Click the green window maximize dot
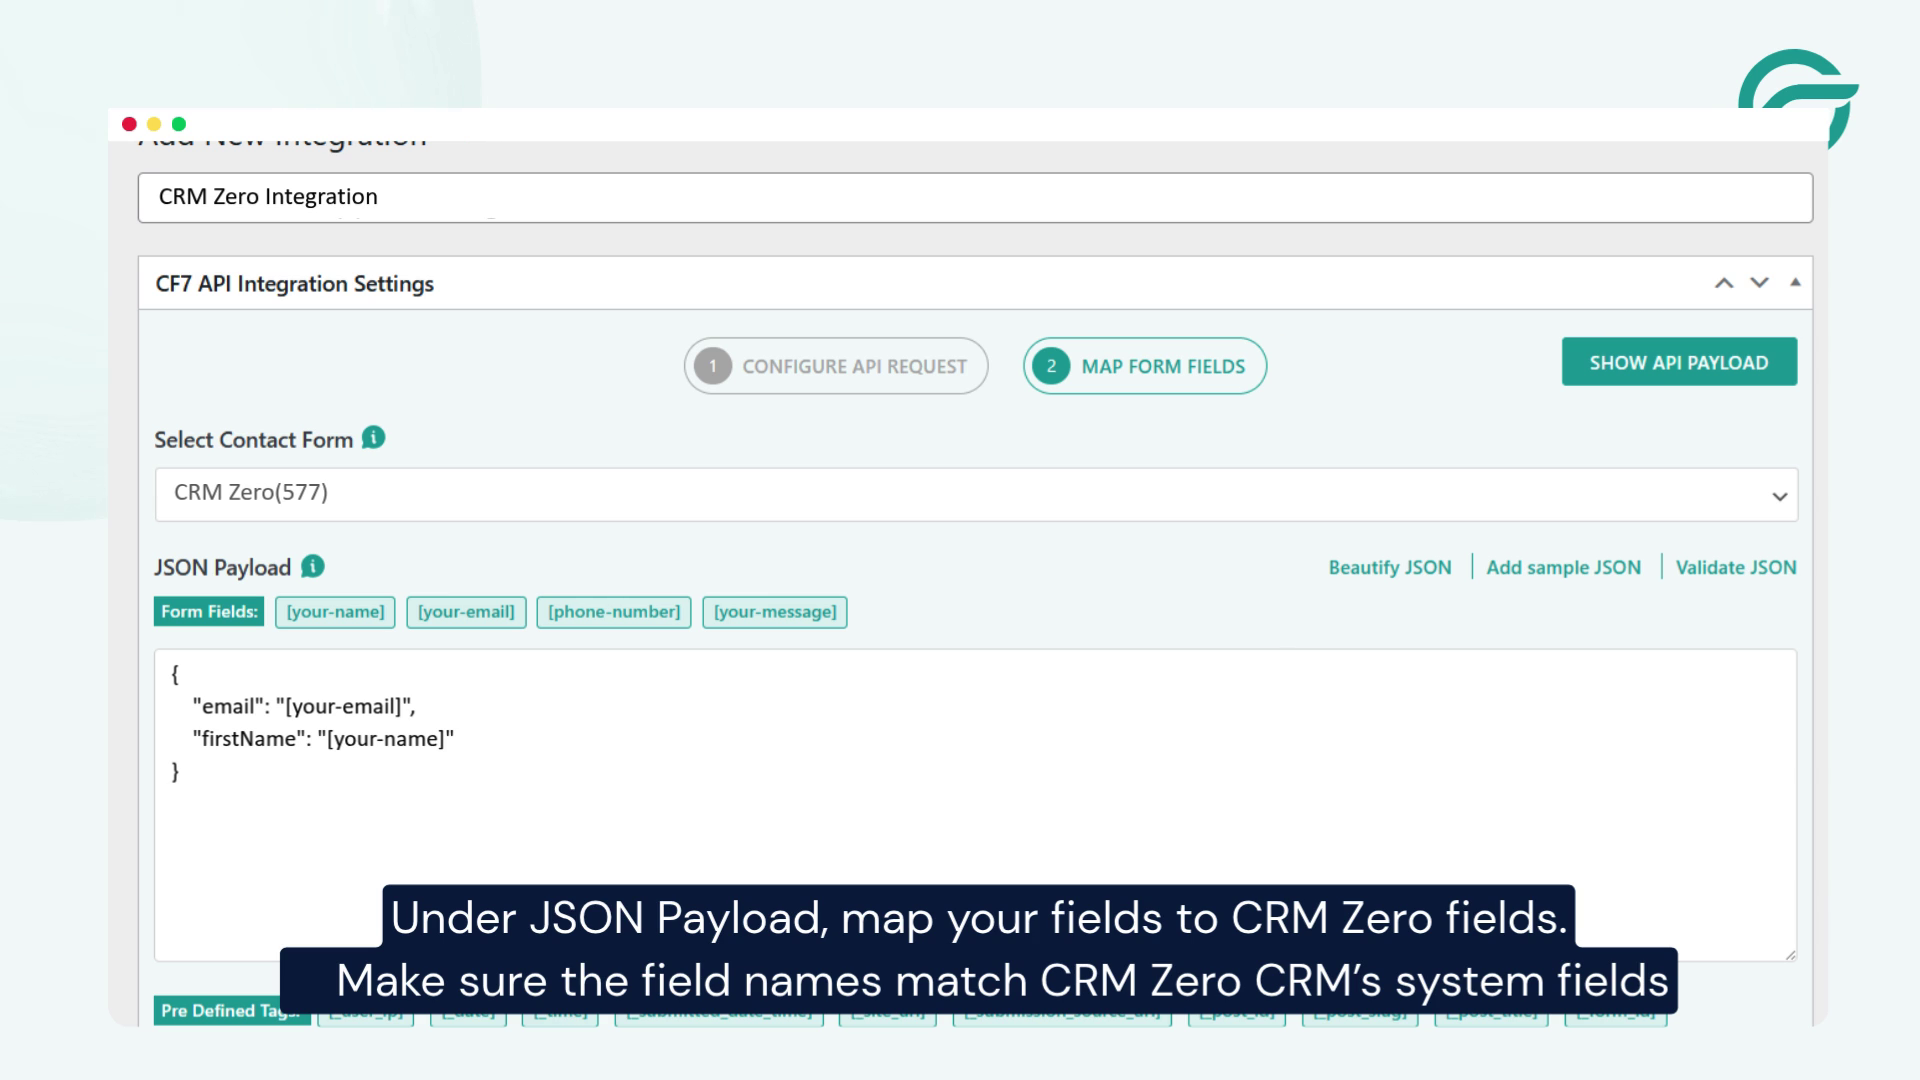1920x1080 pixels. [179, 124]
